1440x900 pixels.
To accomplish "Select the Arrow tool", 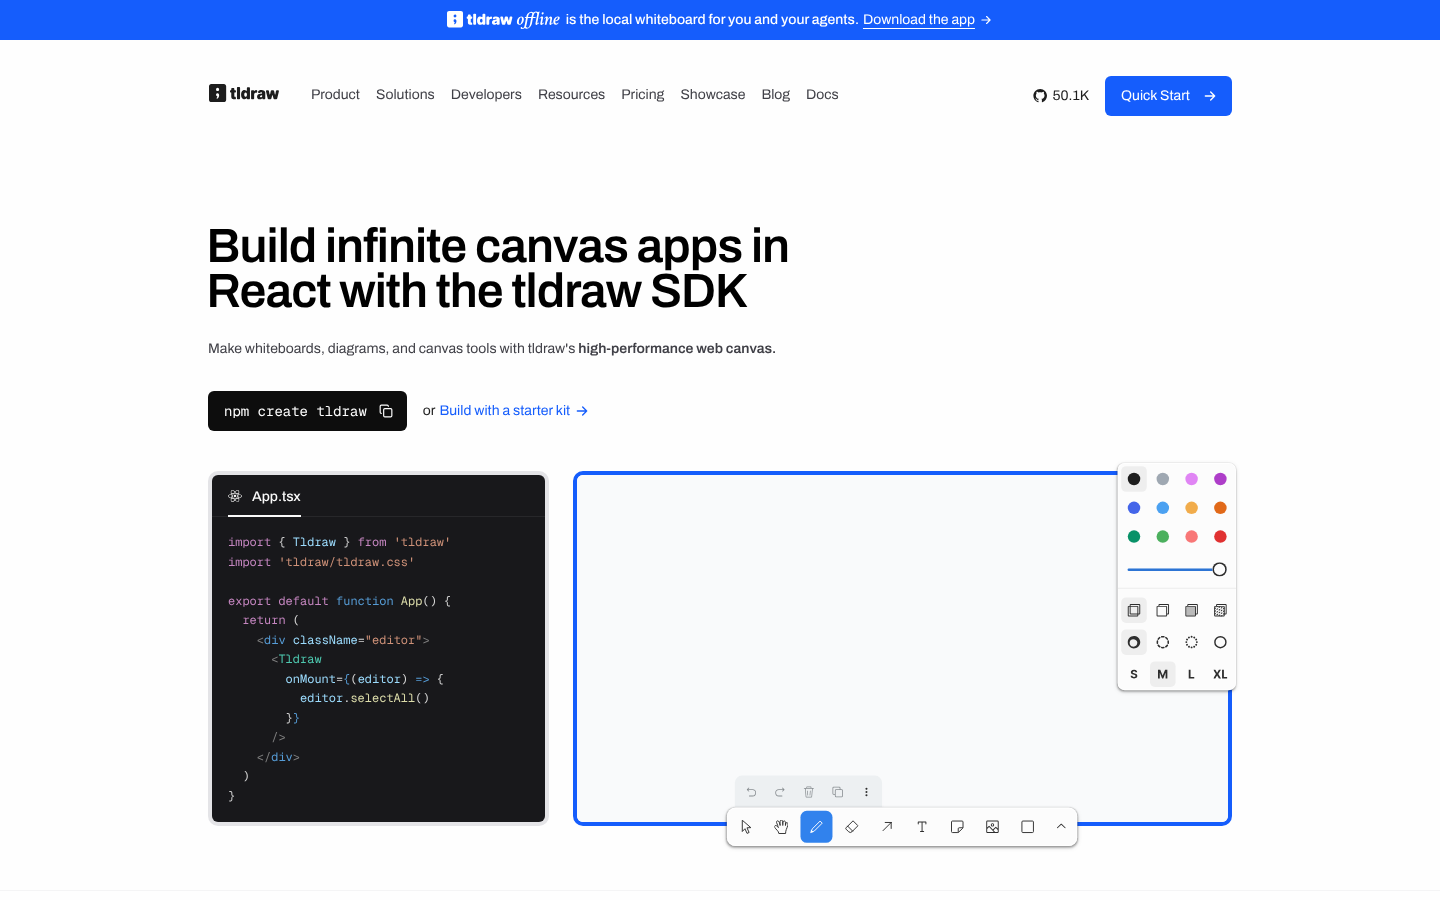I will 887,827.
